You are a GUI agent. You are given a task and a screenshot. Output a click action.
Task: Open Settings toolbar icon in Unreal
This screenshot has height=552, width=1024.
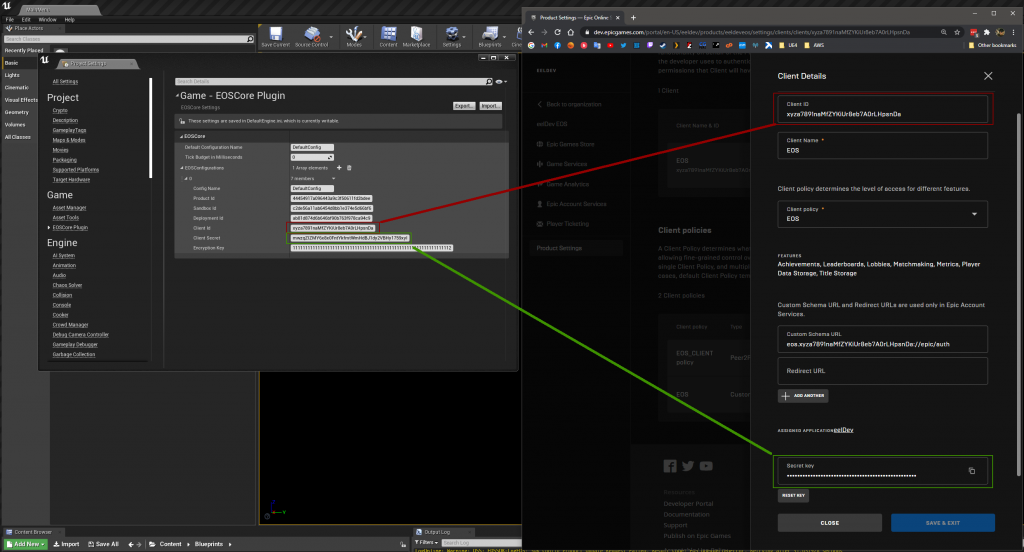pyautogui.click(x=451, y=34)
